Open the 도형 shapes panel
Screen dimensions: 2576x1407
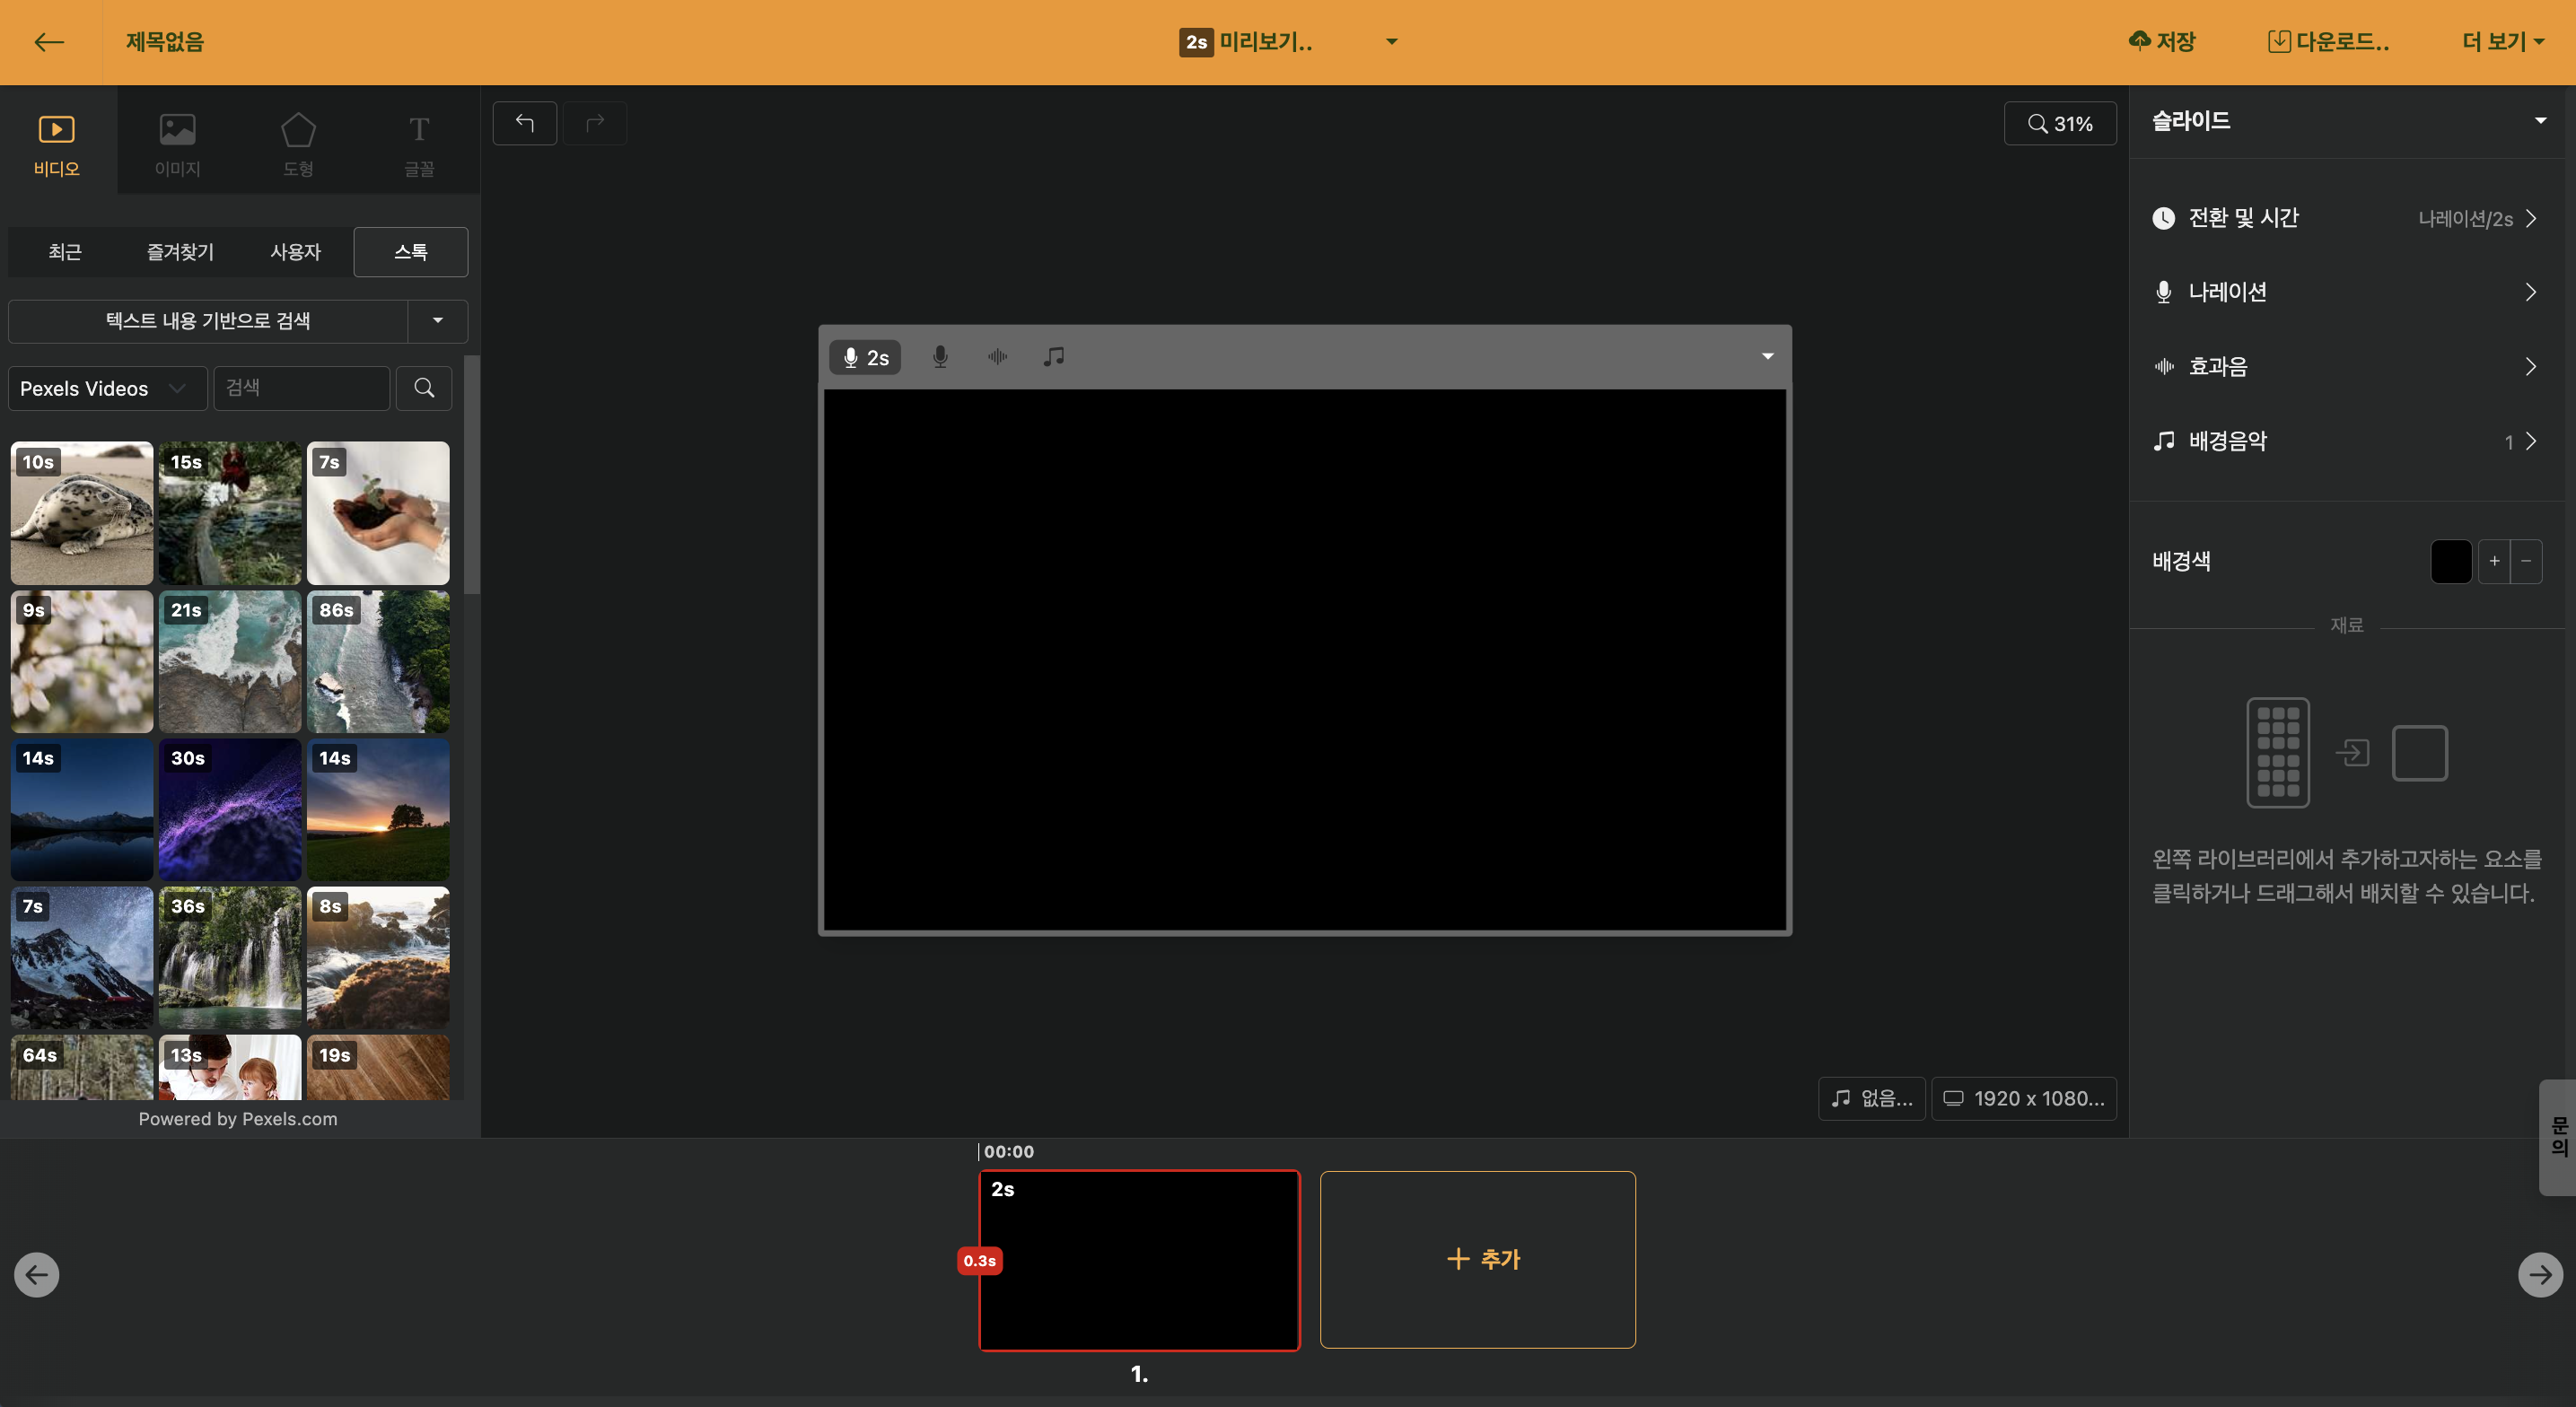298,144
